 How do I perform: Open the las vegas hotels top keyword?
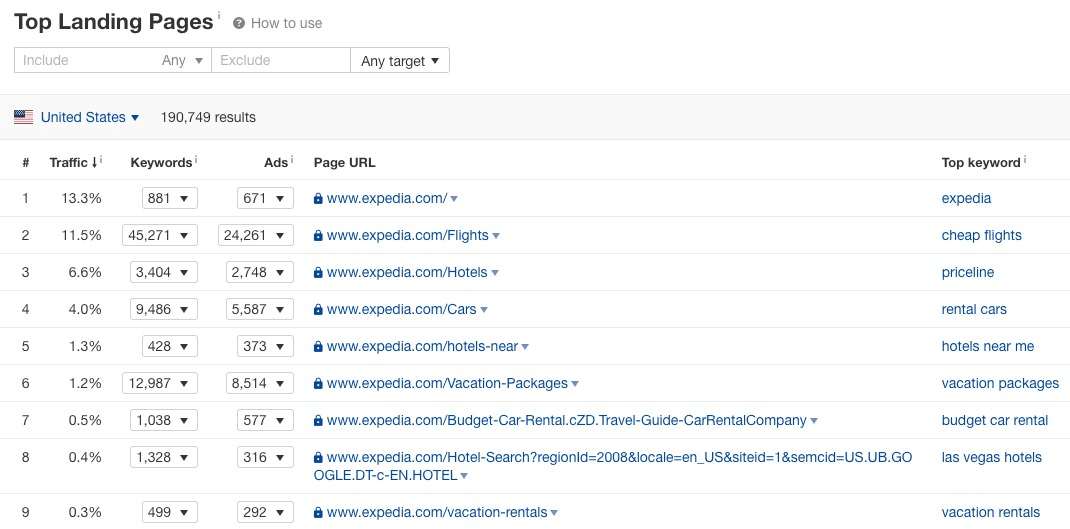pyautogui.click(x=992, y=457)
